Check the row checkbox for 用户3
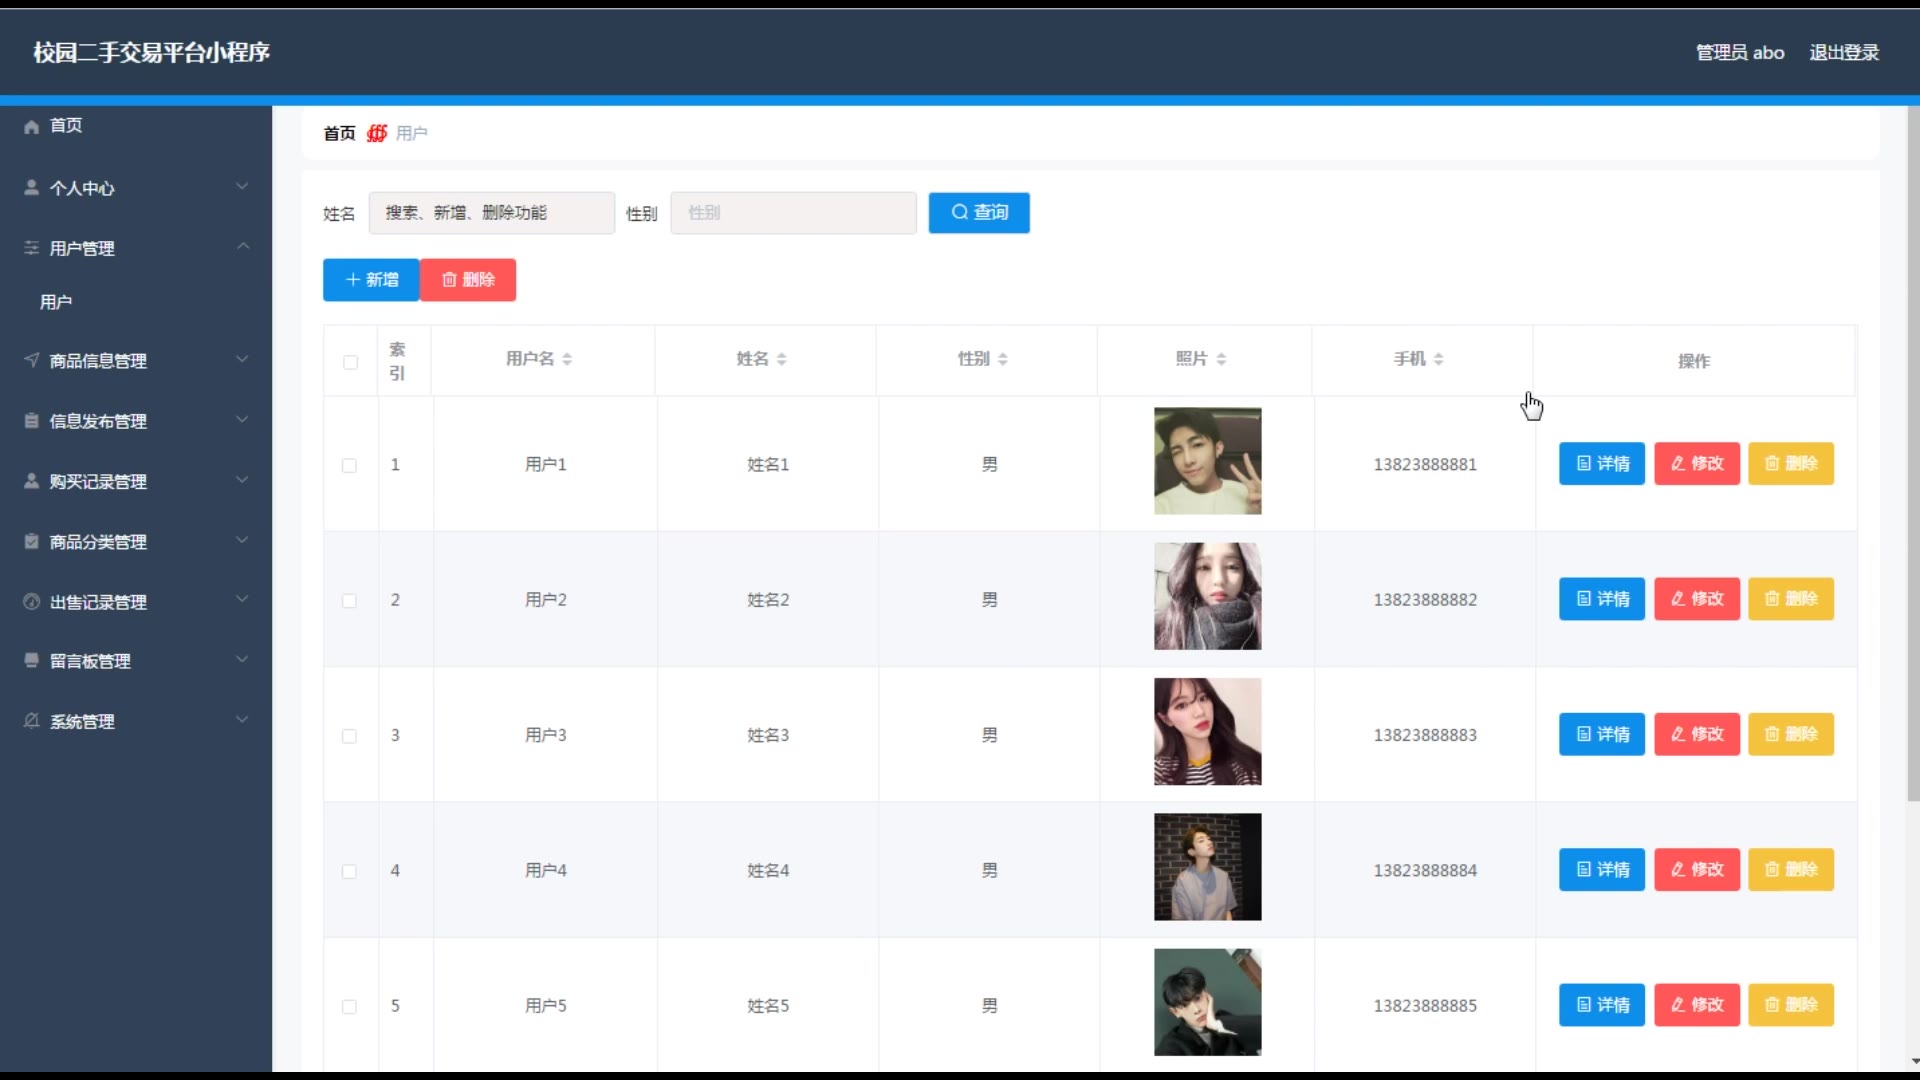 point(349,736)
